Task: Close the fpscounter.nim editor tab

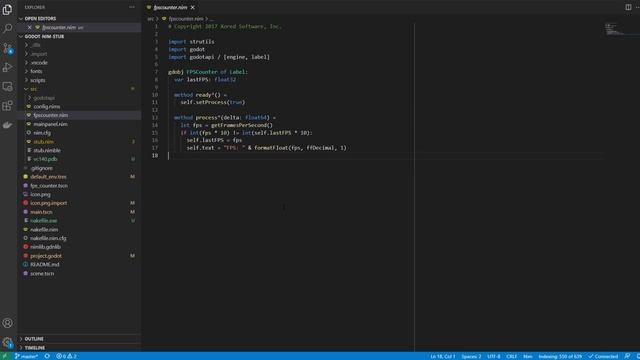Action: (x=193, y=7)
